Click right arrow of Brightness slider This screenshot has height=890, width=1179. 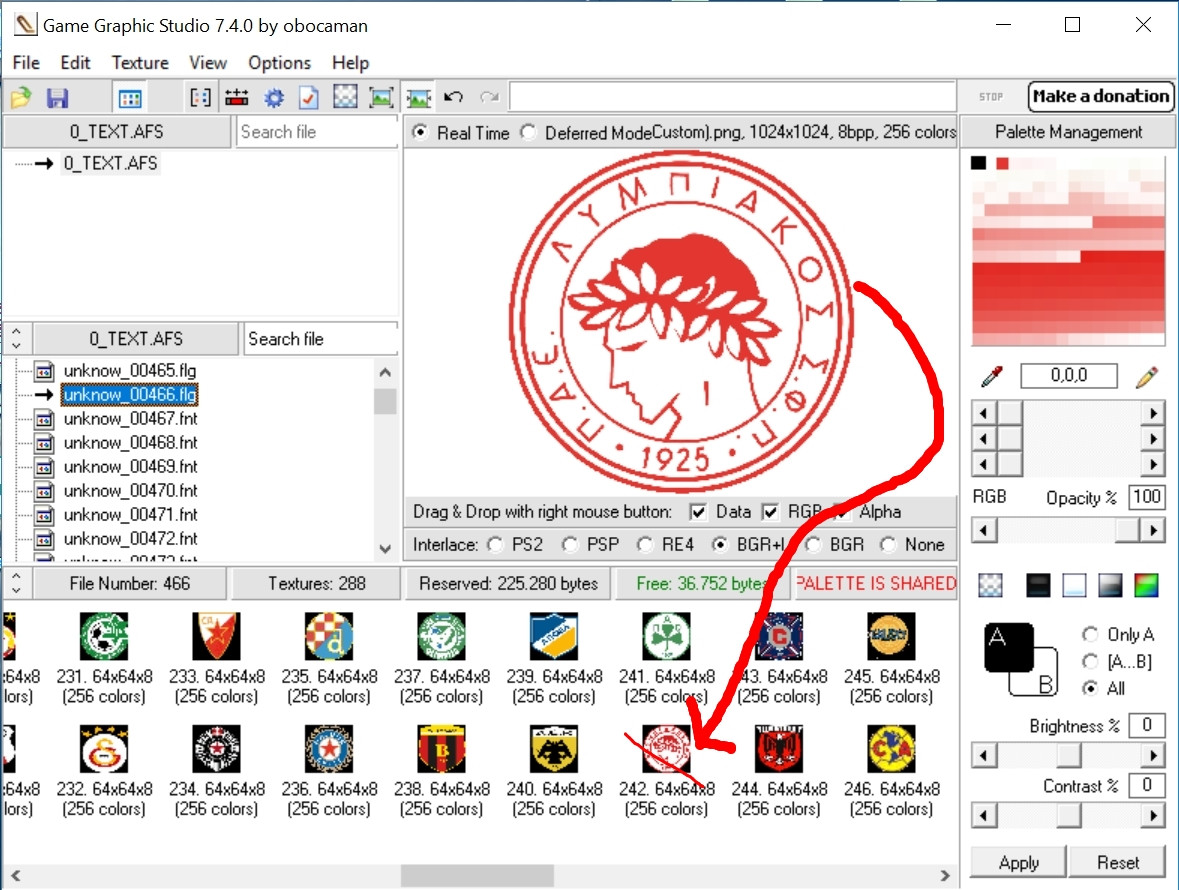click(x=1153, y=754)
